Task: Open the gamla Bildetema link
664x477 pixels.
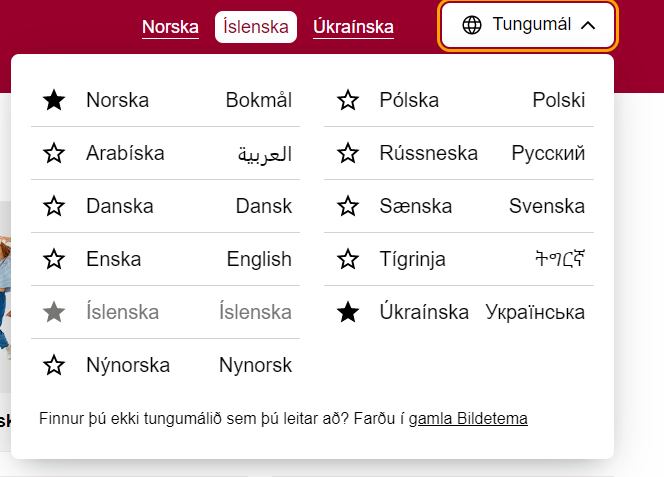Action: tap(468, 418)
